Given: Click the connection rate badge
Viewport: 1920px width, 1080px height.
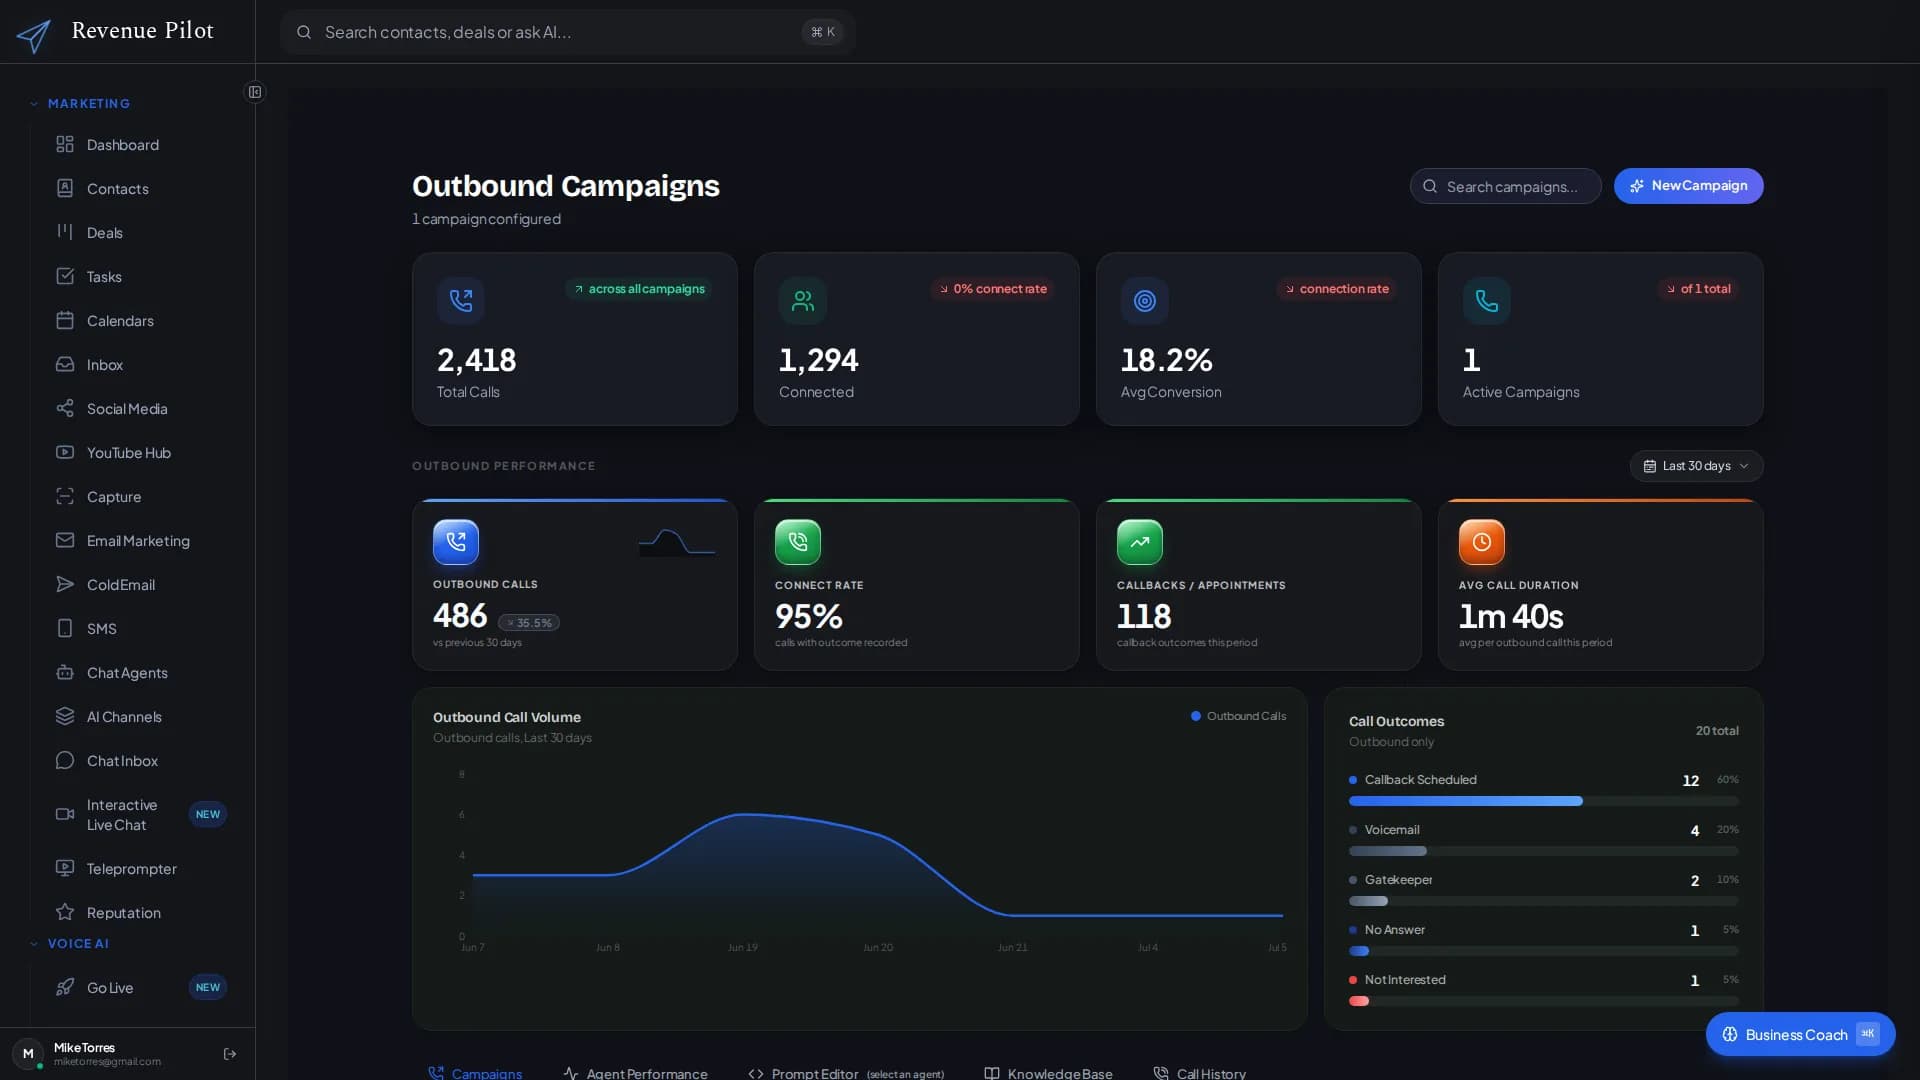Looking at the screenshot, I should [1336, 289].
